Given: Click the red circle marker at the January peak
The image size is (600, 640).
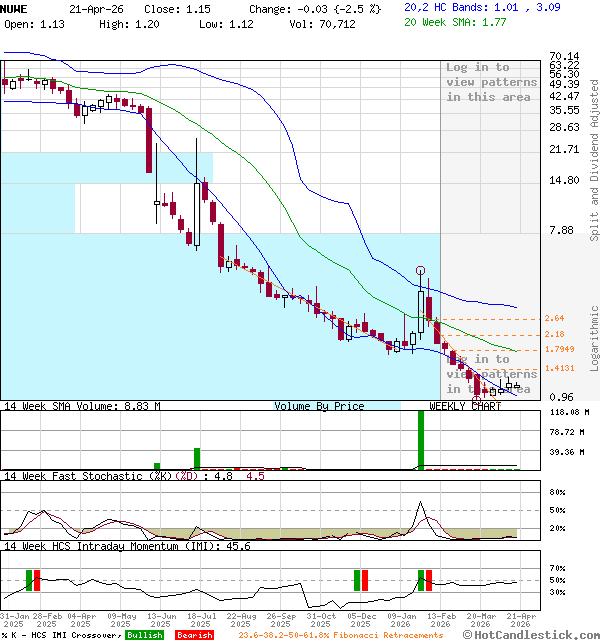Looking at the screenshot, I should pos(421,270).
